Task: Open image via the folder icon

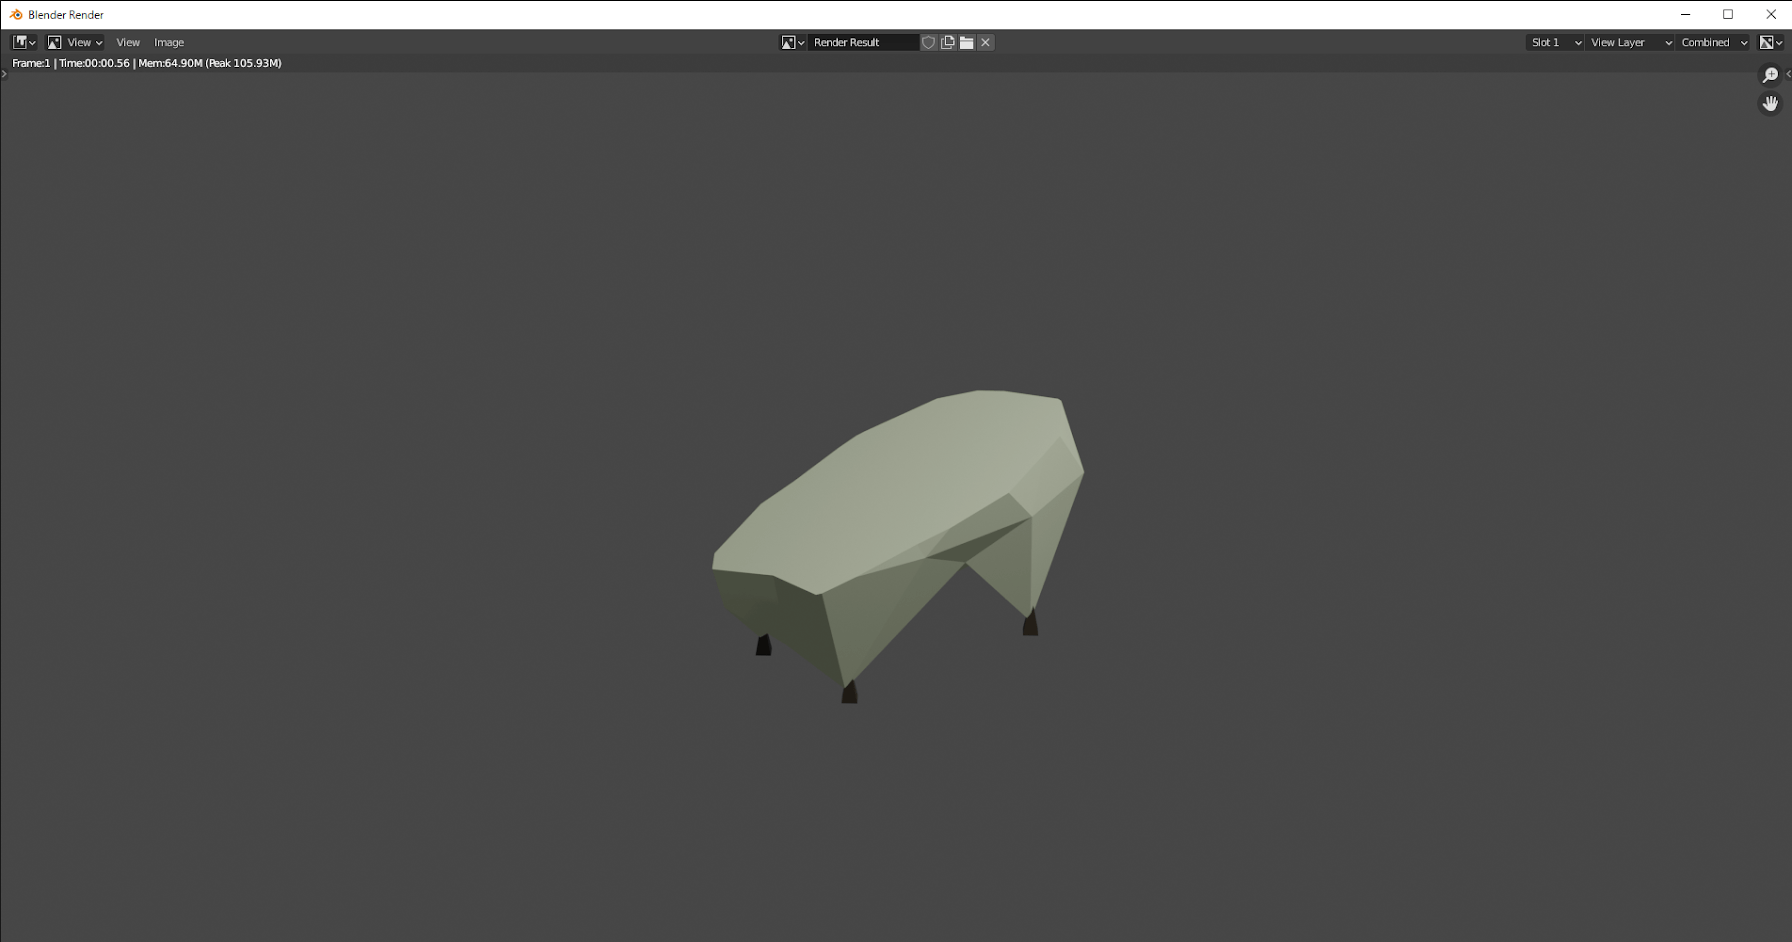Action: [x=966, y=42]
